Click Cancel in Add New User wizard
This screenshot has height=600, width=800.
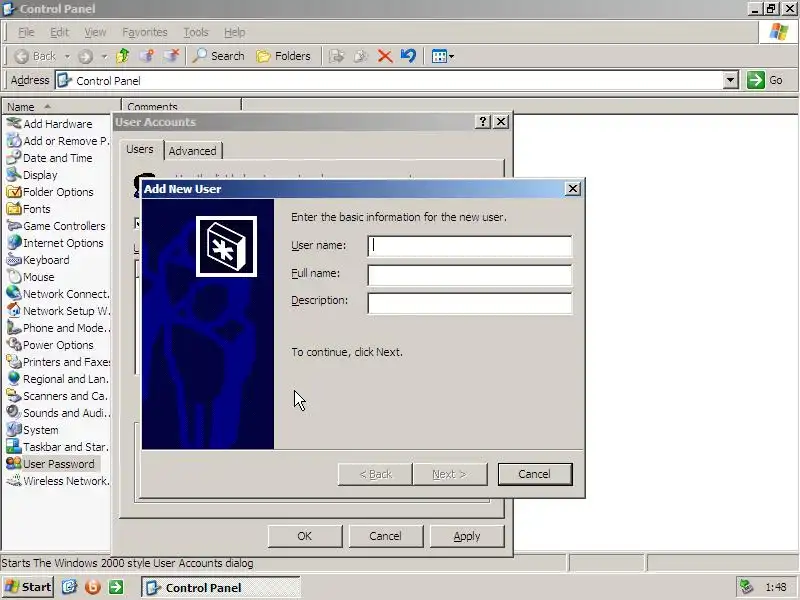click(x=535, y=474)
